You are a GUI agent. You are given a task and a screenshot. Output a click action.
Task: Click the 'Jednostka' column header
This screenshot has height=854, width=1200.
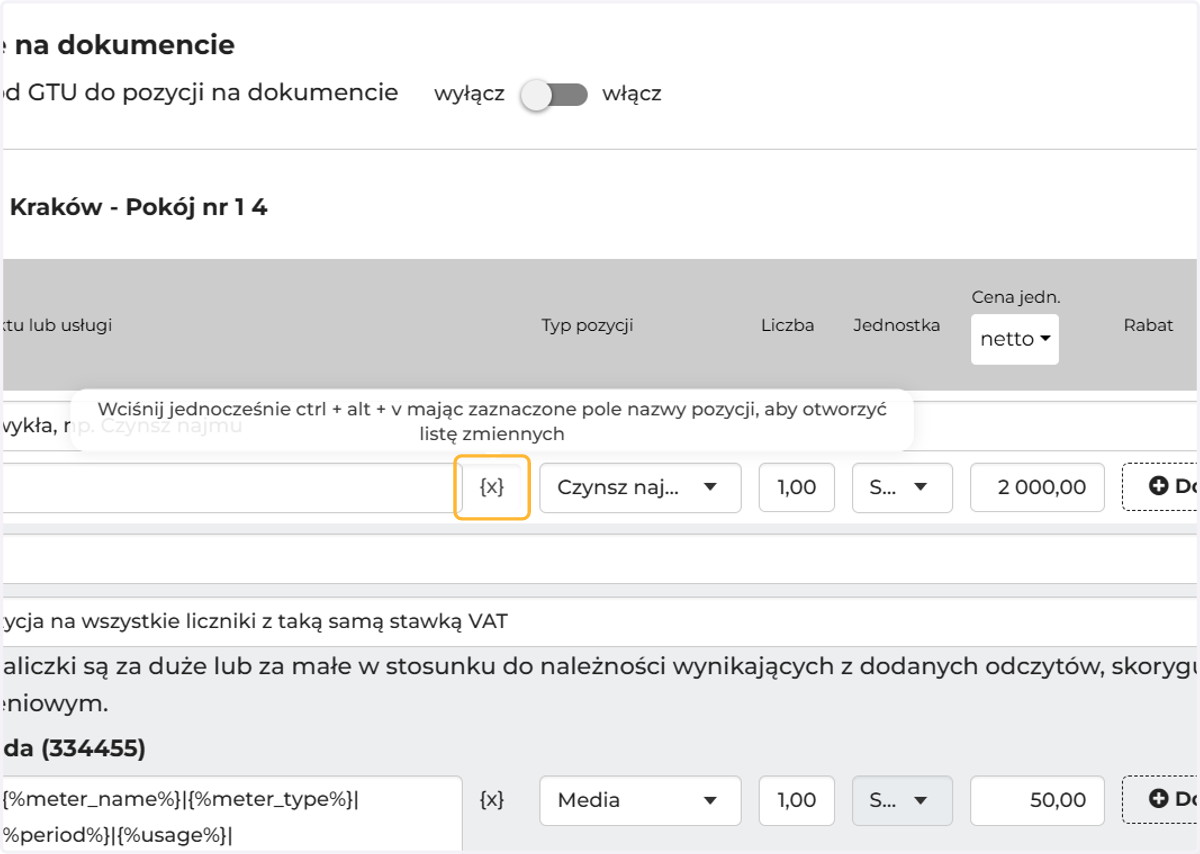896,325
